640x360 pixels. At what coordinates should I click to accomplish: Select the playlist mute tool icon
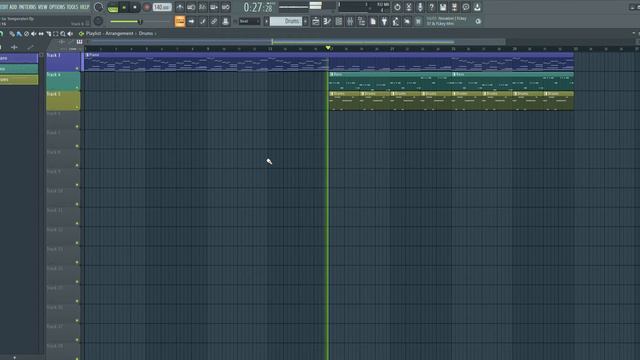click(34, 34)
